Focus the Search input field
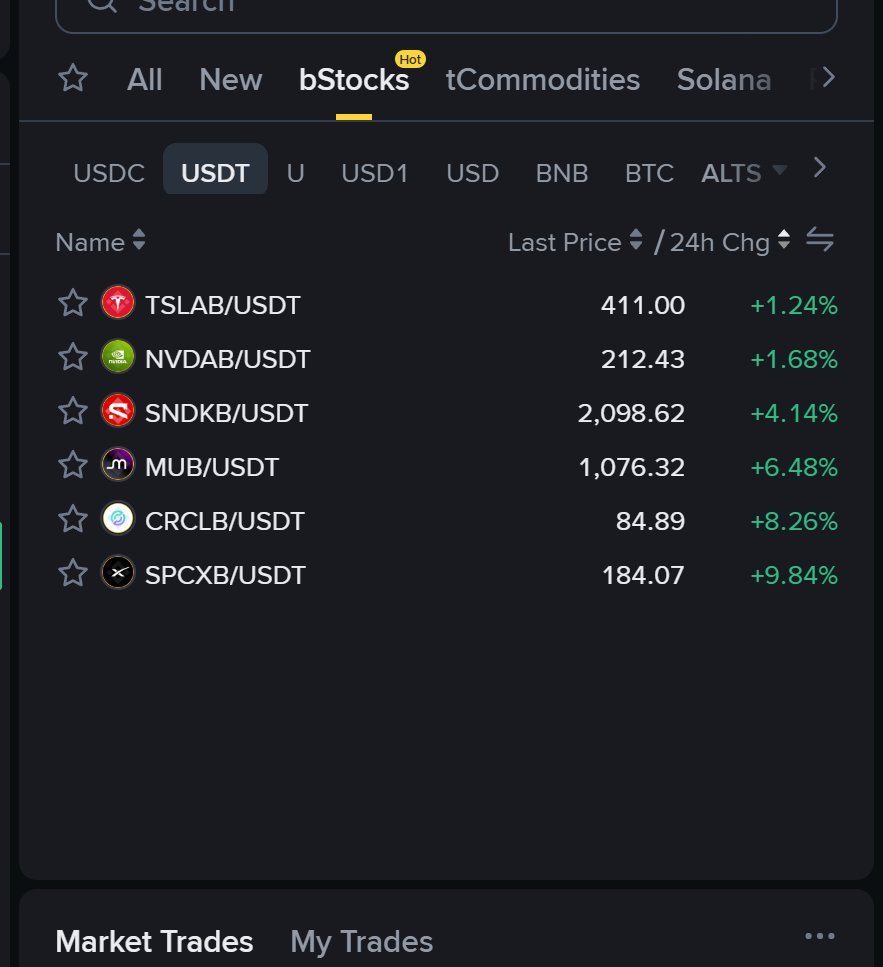Image resolution: width=883 pixels, height=967 pixels. (446, 9)
